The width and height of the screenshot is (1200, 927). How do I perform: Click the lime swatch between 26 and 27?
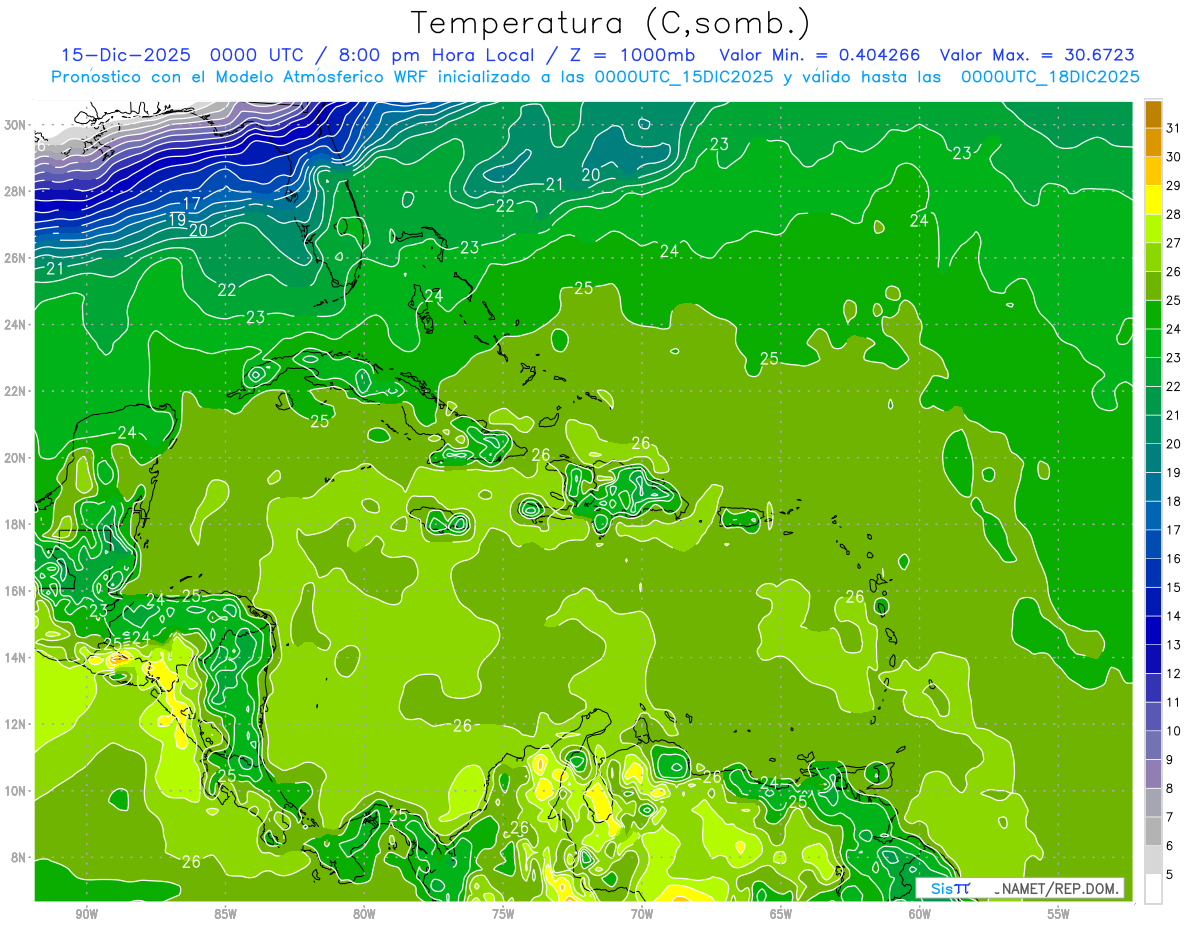click(1153, 257)
